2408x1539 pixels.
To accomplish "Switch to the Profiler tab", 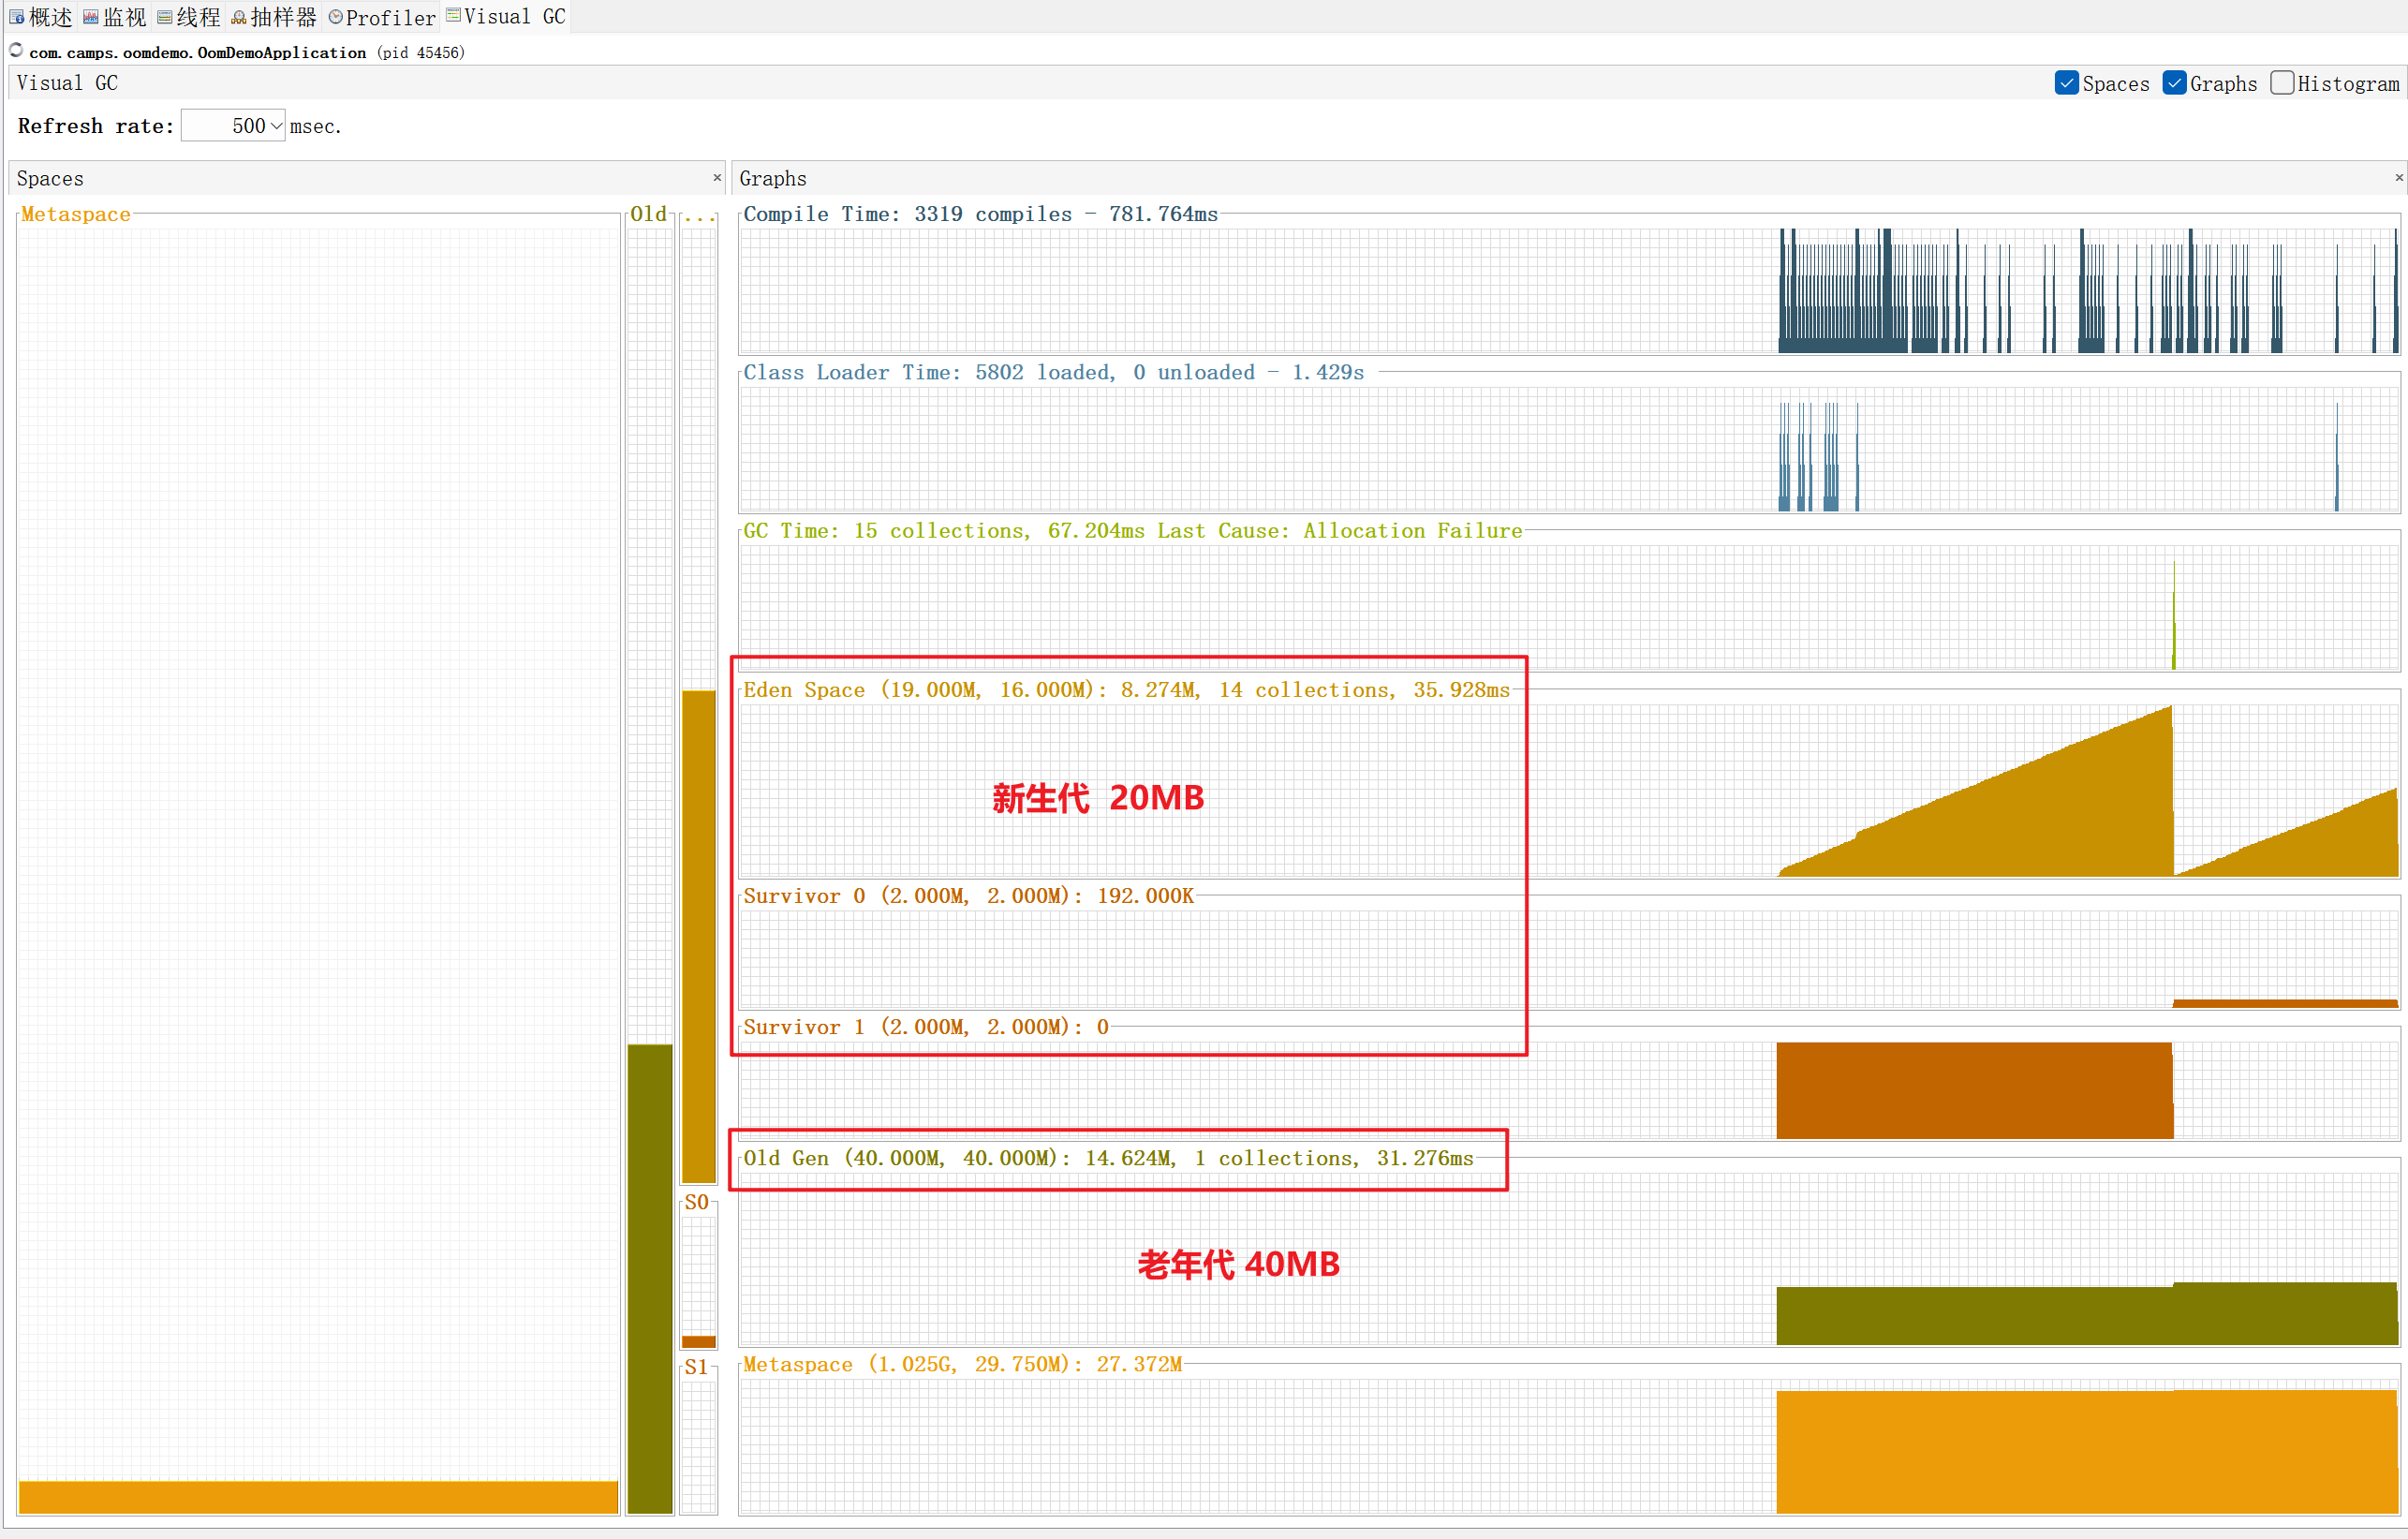I will pyautogui.click(x=390, y=17).
